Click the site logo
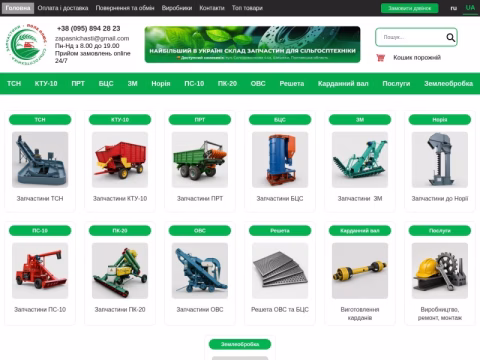Viewport: 480px width, 360px height. (26, 44)
